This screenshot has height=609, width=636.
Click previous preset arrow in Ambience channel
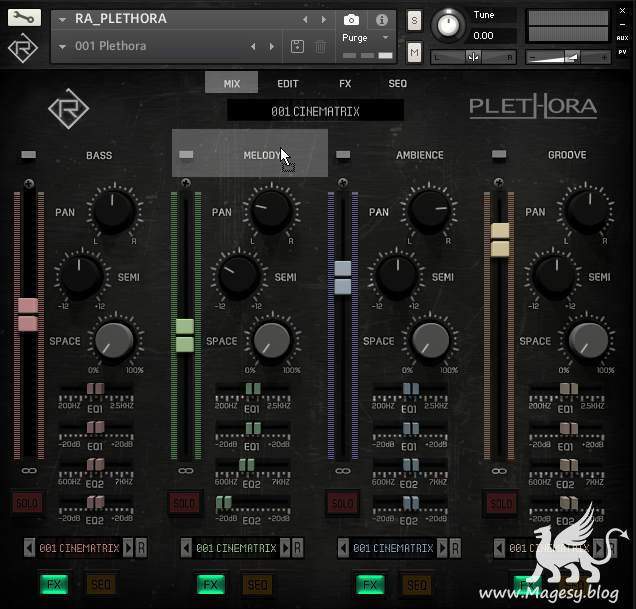coord(343,548)
